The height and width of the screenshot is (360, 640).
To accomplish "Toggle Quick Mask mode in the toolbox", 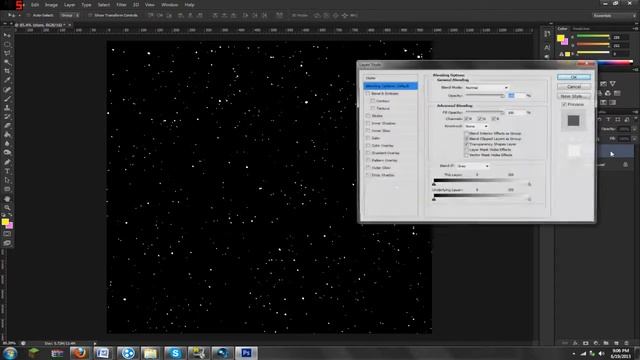I will (7, 234).
